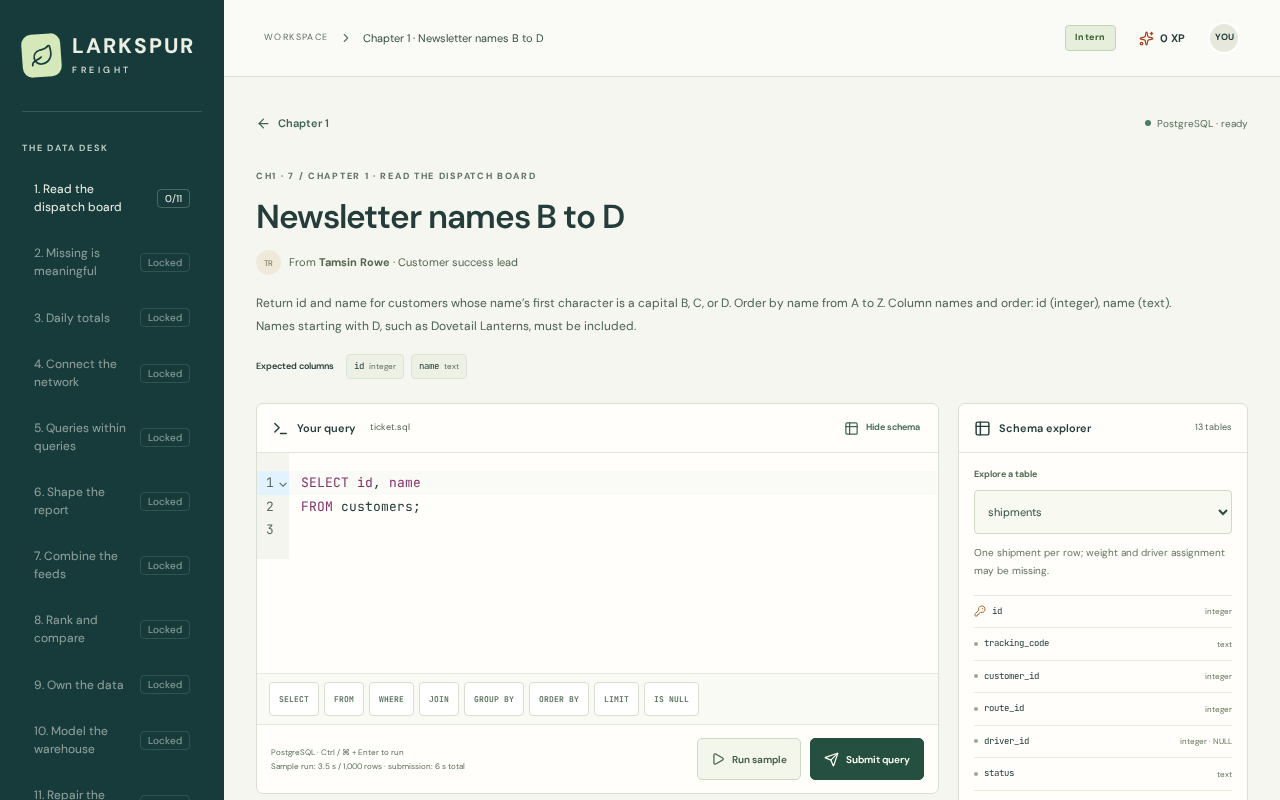Click the customer_id column row
1280x800 pixels.
(x=1103, y=677)
